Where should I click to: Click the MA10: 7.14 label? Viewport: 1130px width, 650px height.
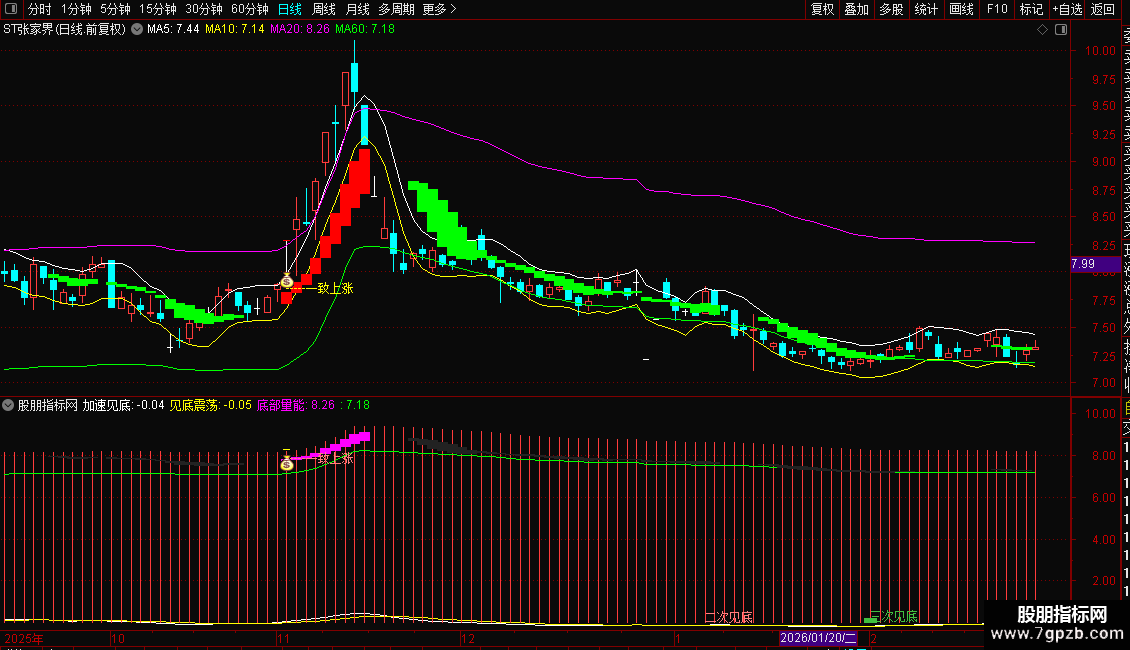click(x=235, y=30)
